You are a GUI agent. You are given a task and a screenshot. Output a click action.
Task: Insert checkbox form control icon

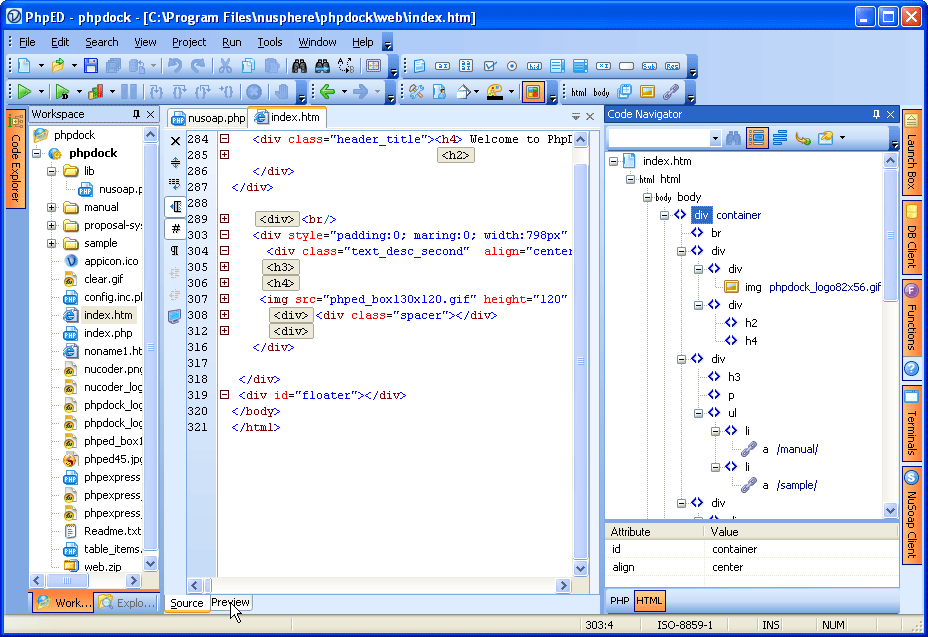[489, 66]
